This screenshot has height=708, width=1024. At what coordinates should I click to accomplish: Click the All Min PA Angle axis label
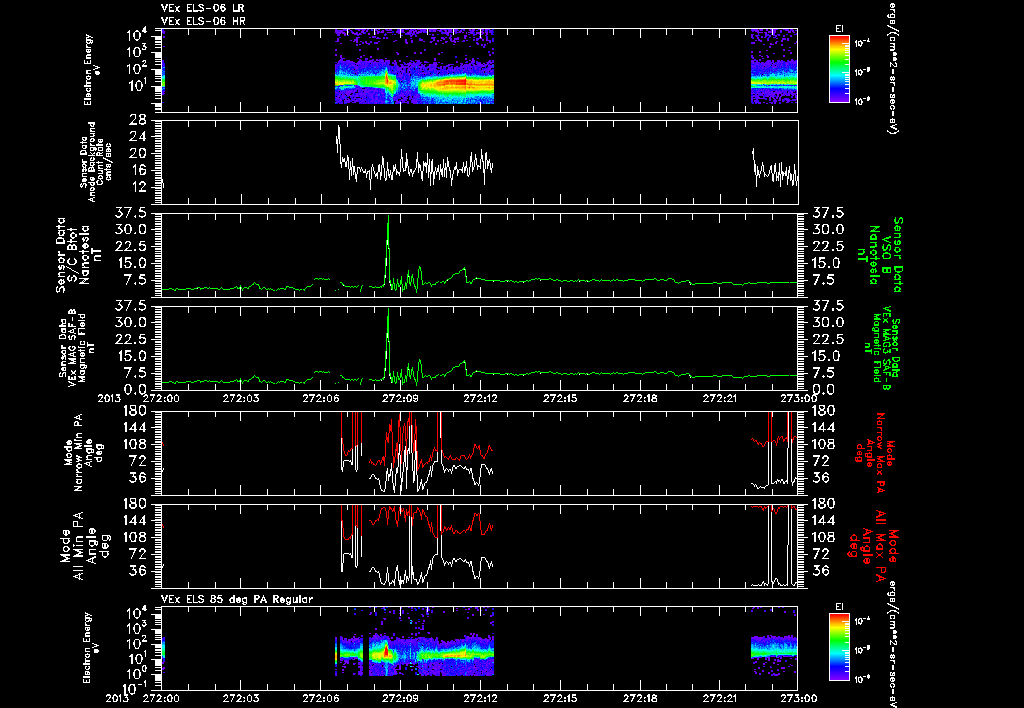(x=88, y=545)
